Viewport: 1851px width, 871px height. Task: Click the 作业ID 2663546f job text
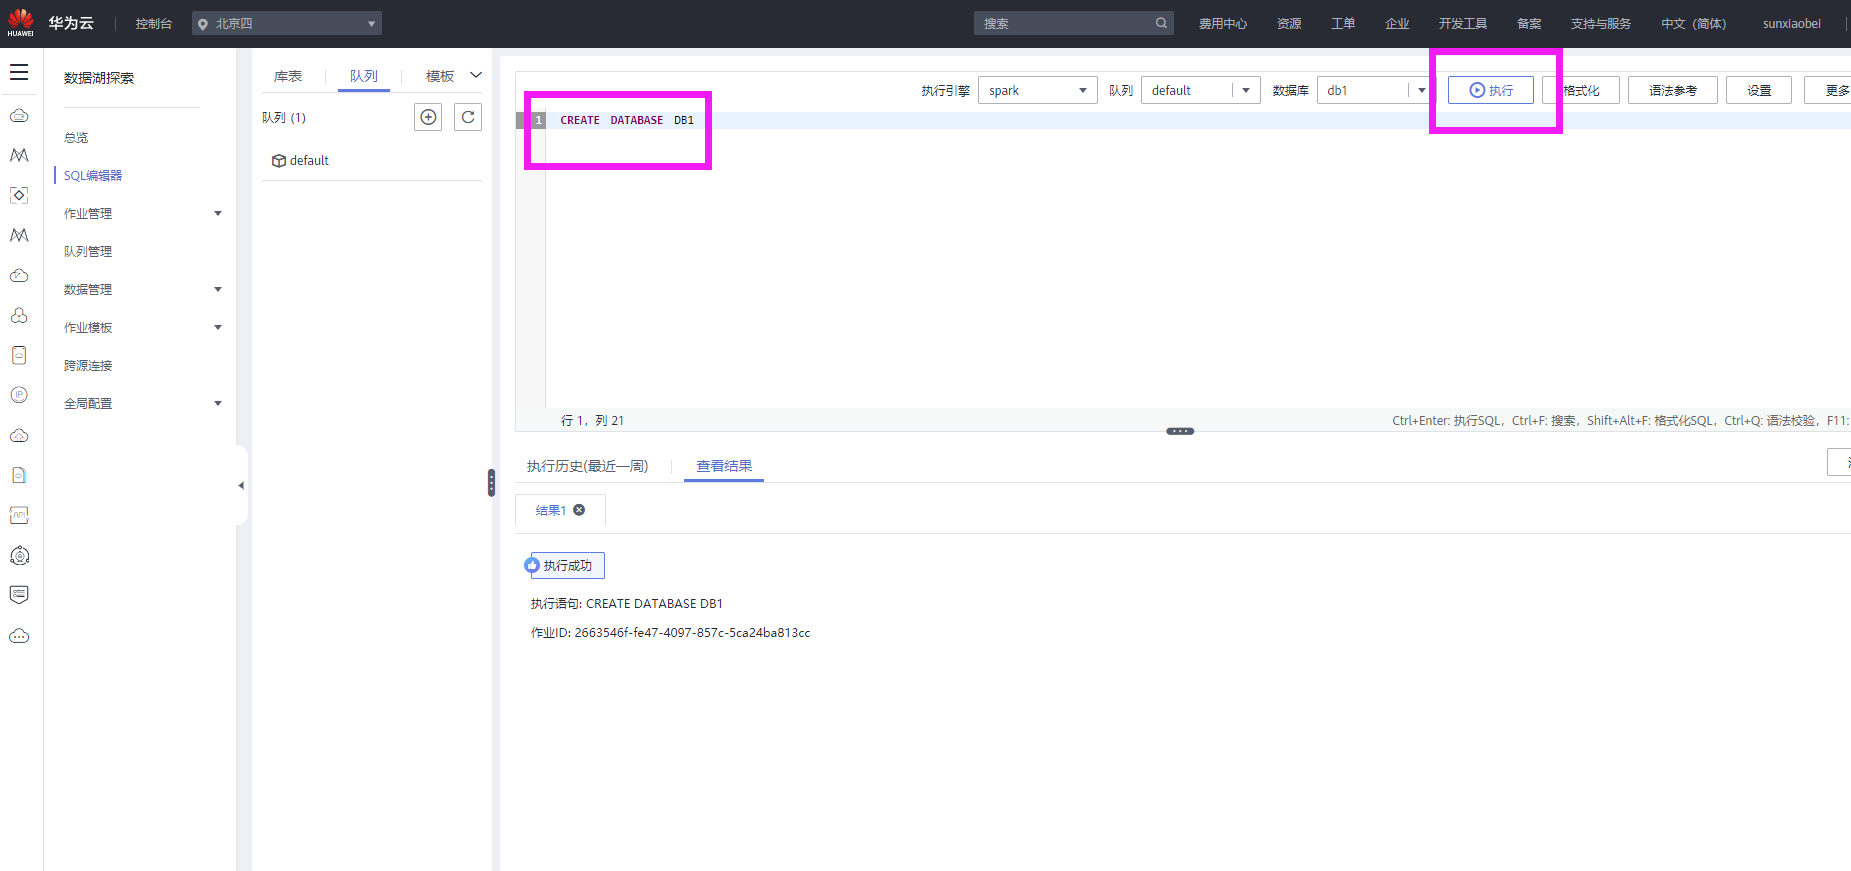tap(671, 632)
